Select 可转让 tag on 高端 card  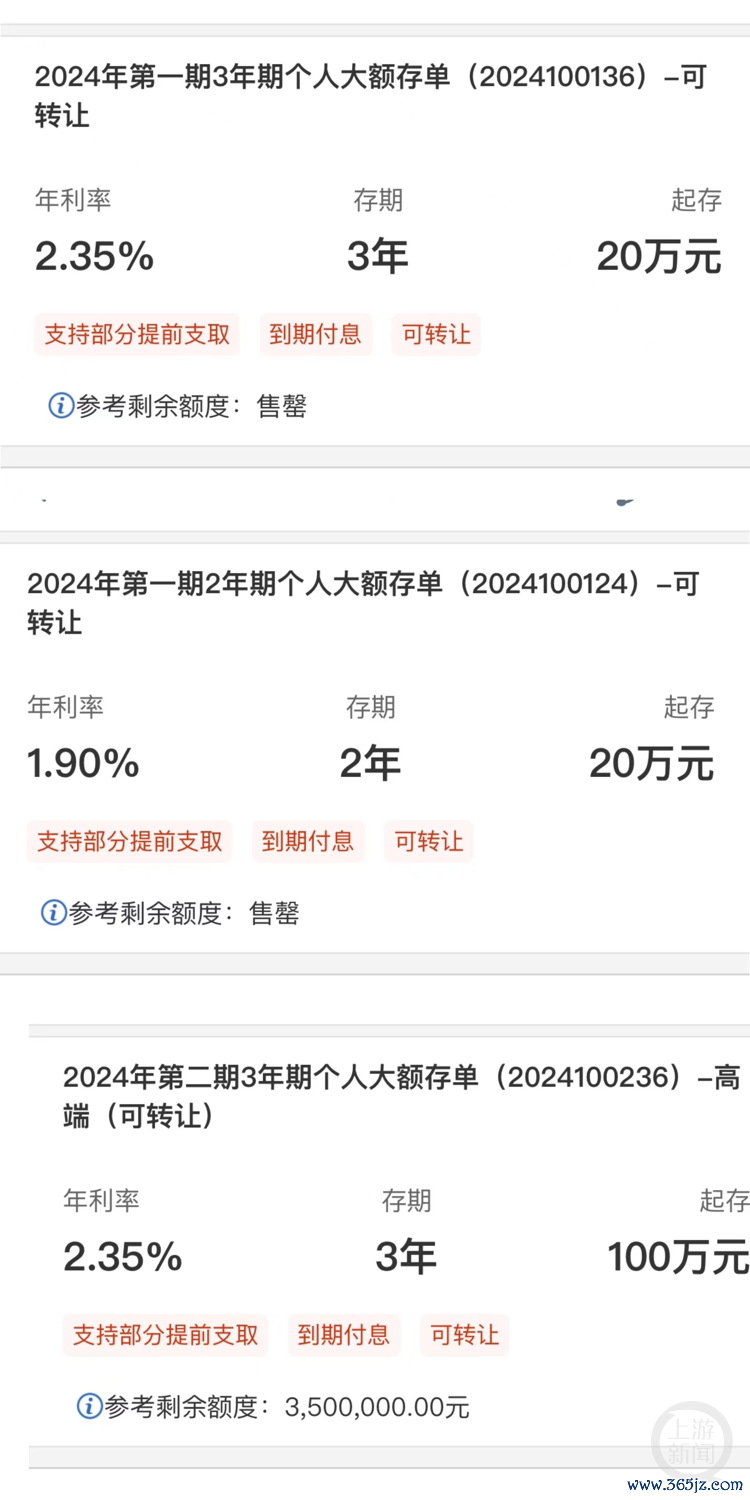(x=465, y=1334)
